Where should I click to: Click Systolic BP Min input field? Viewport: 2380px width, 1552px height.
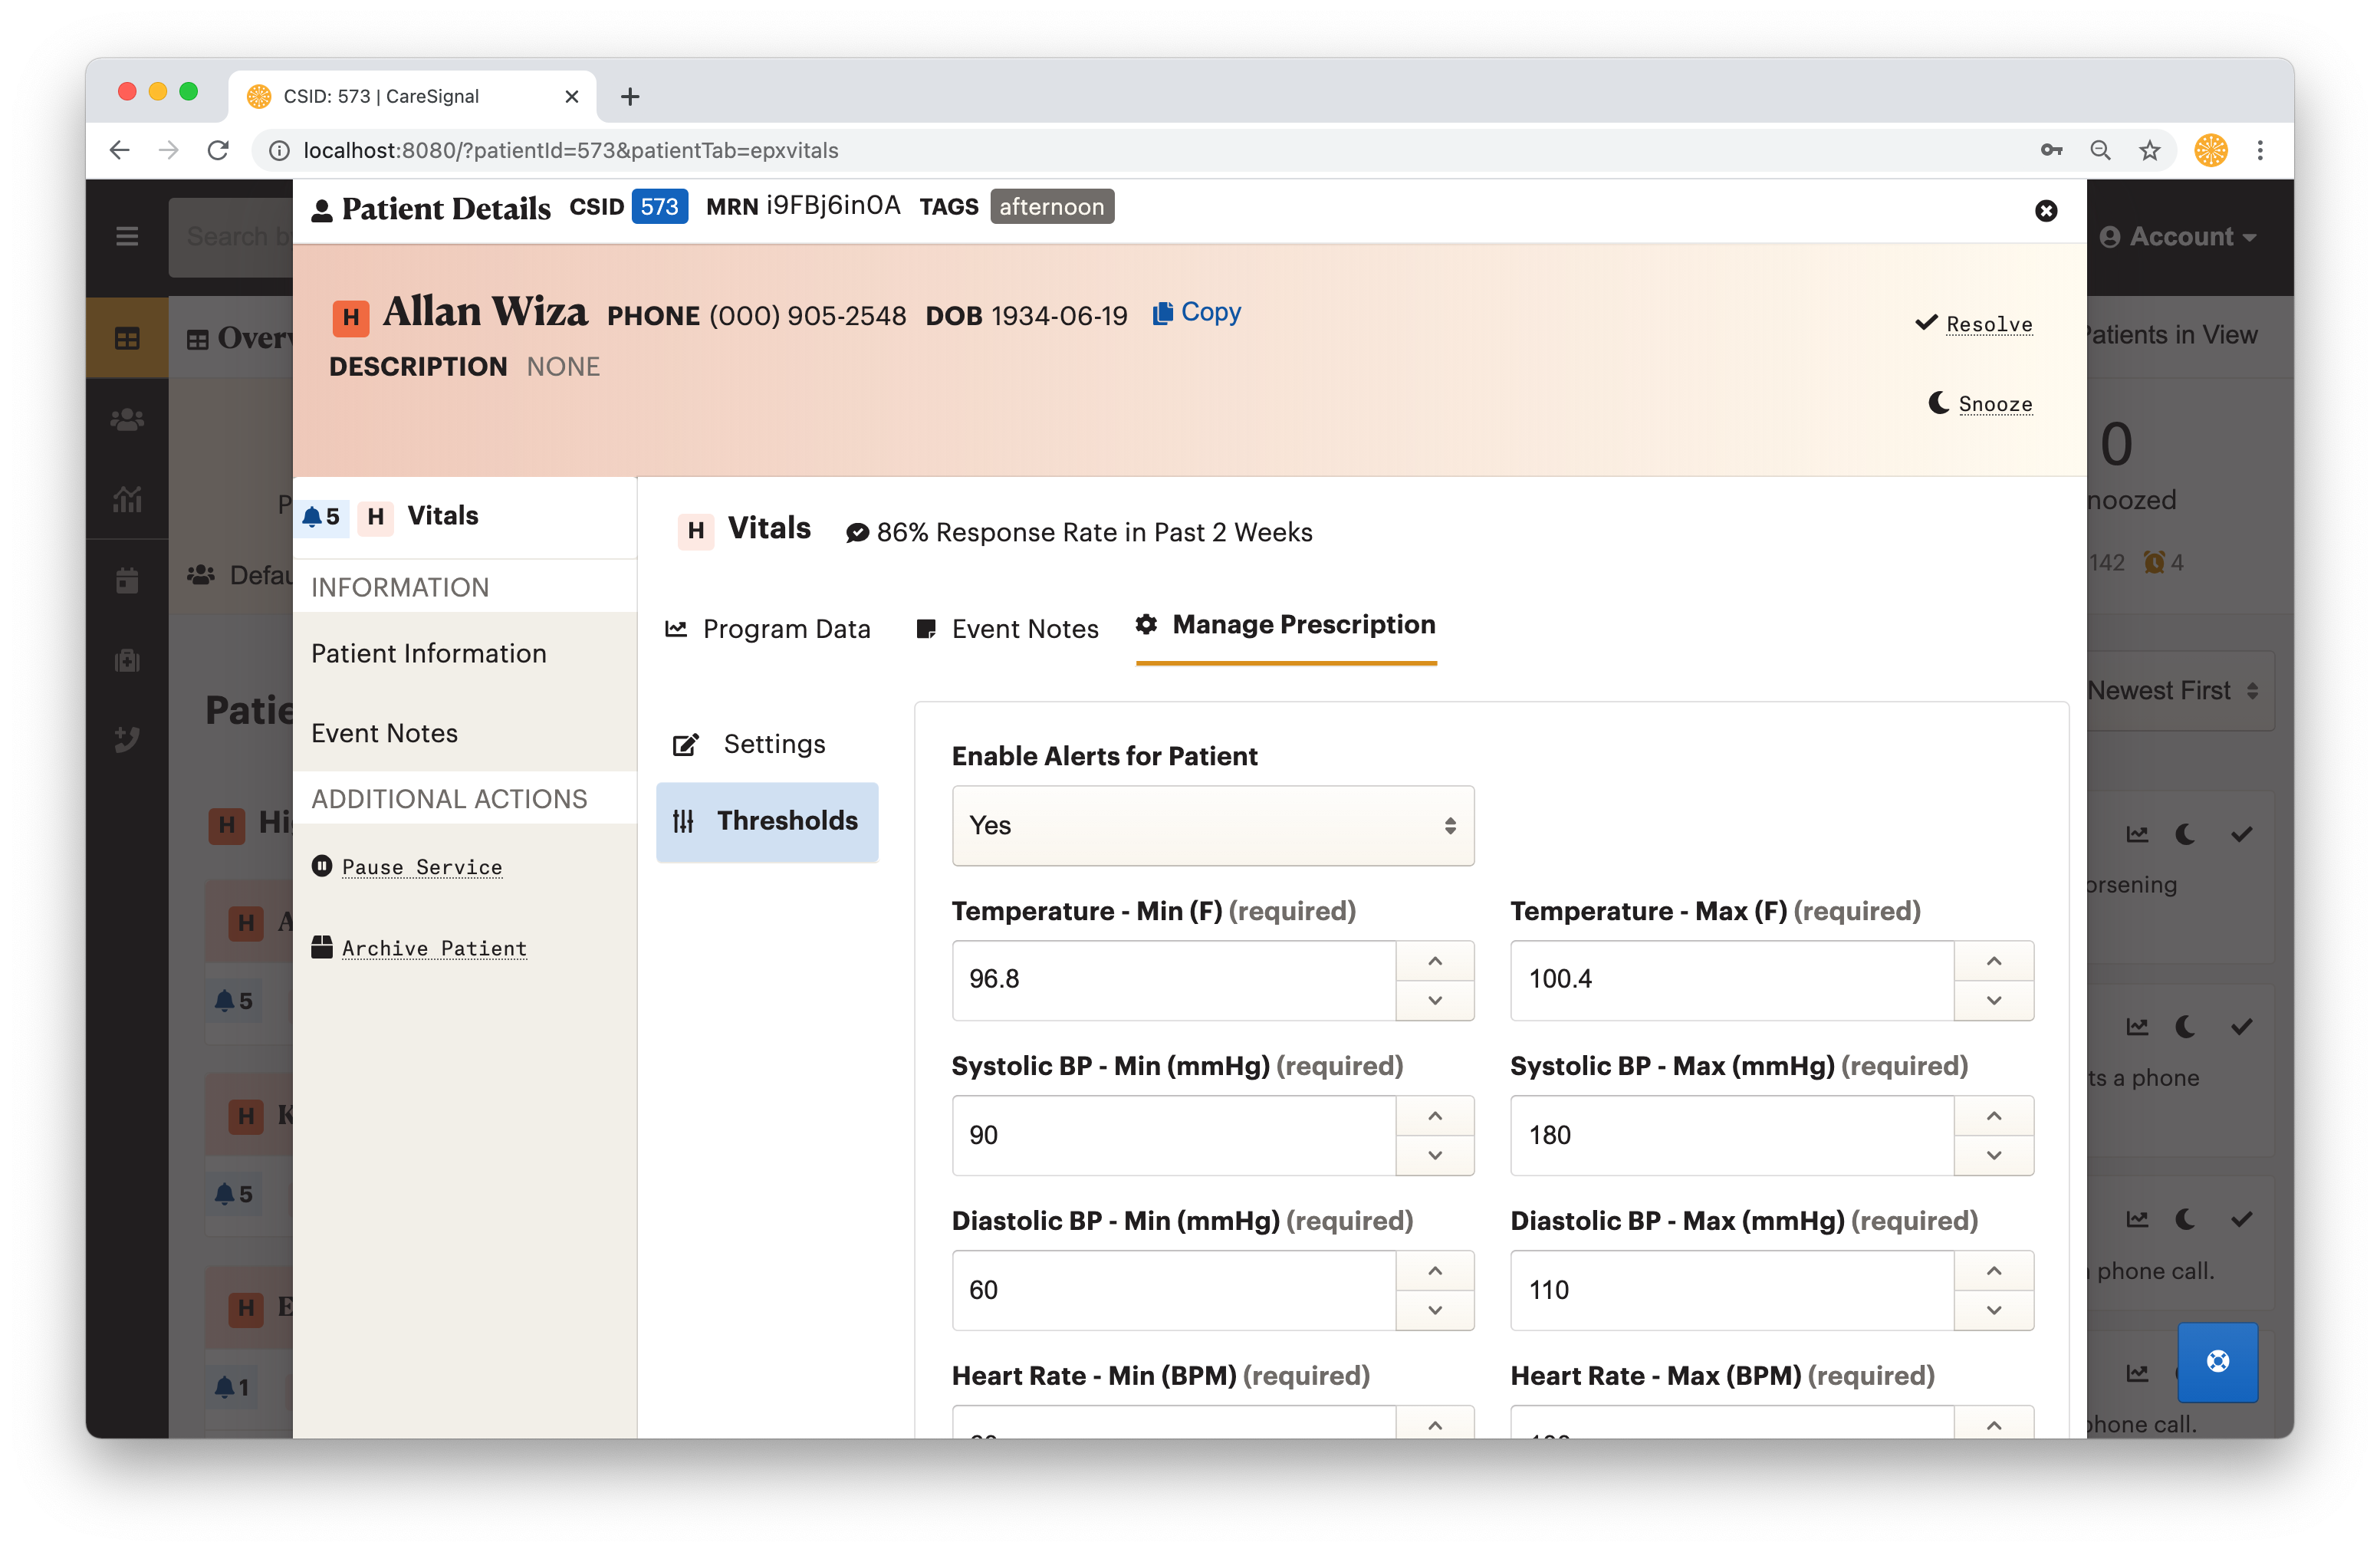pos(1174,1136)
